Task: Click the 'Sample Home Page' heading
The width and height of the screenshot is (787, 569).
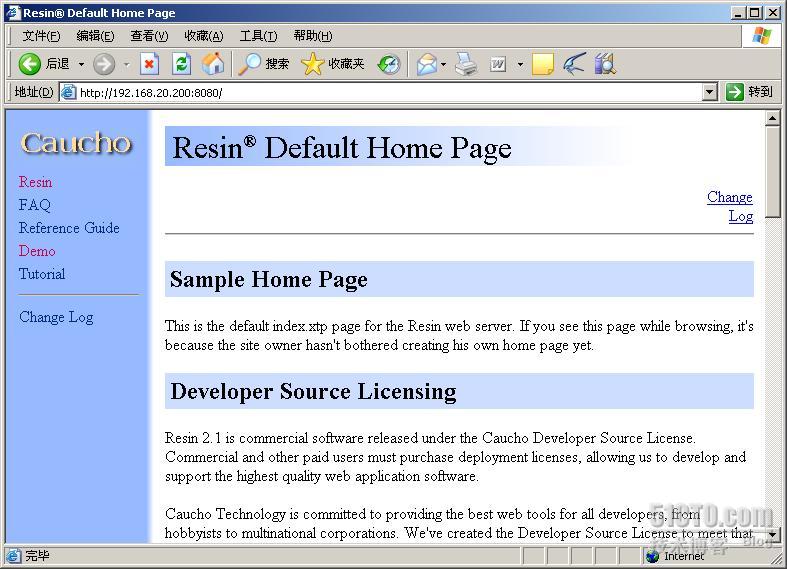Action: point(269,279)
